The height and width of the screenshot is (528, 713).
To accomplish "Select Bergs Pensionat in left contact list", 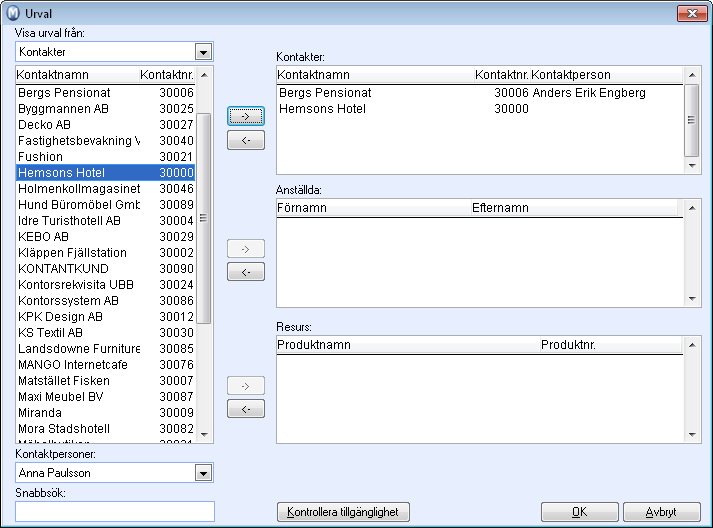I will [x=105, y=93].
